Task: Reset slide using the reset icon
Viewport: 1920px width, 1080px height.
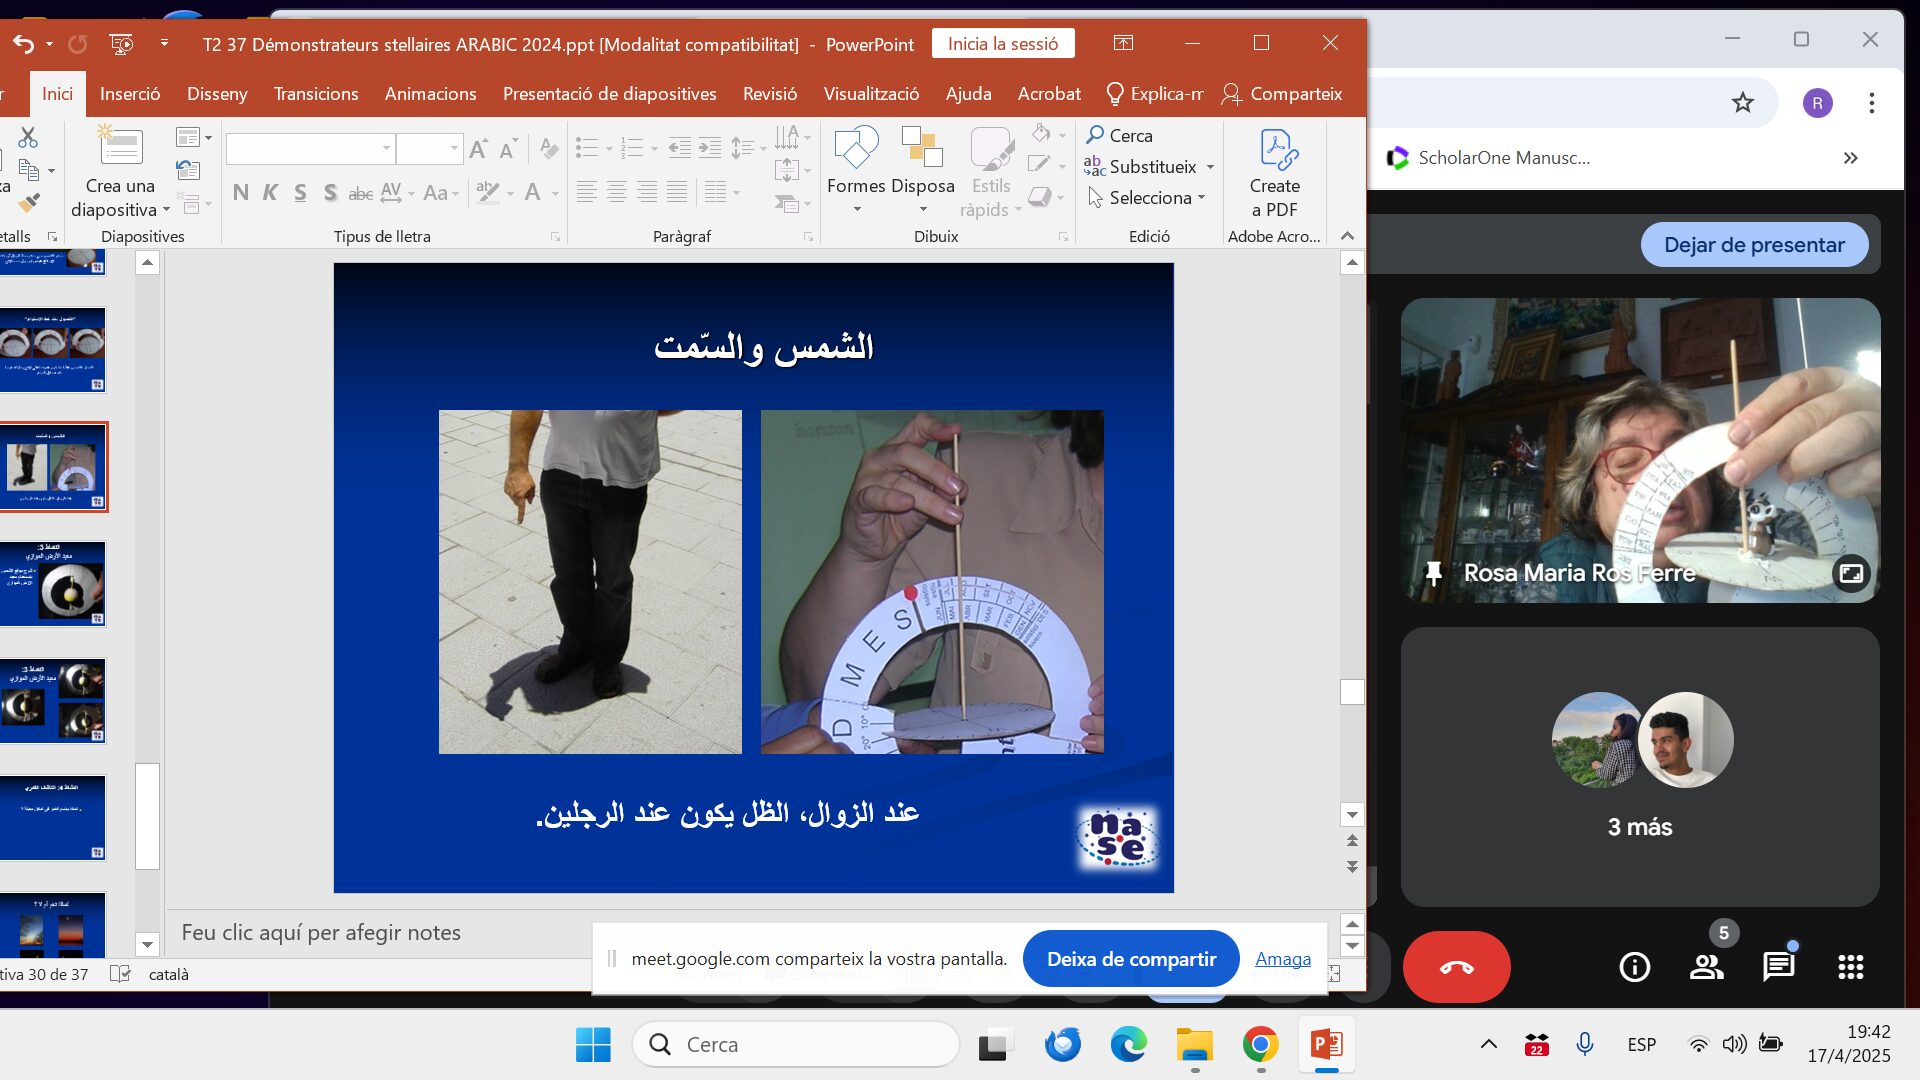Action: point(187,170)
